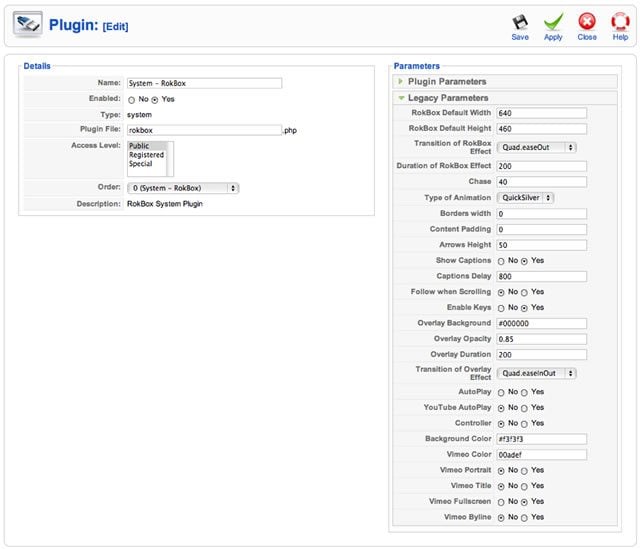640x549 pixels.
Task: Open the Type of Animation dropdown
Action: [526, 198]
